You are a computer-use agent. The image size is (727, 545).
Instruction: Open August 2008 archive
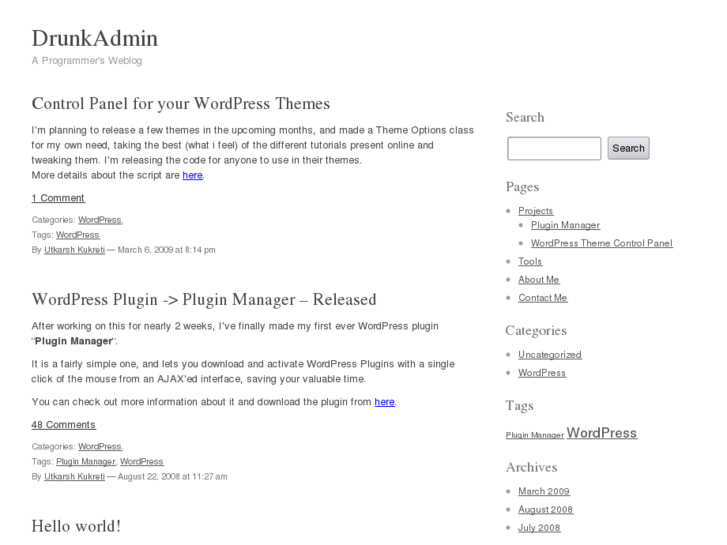[x=546, y=509]
